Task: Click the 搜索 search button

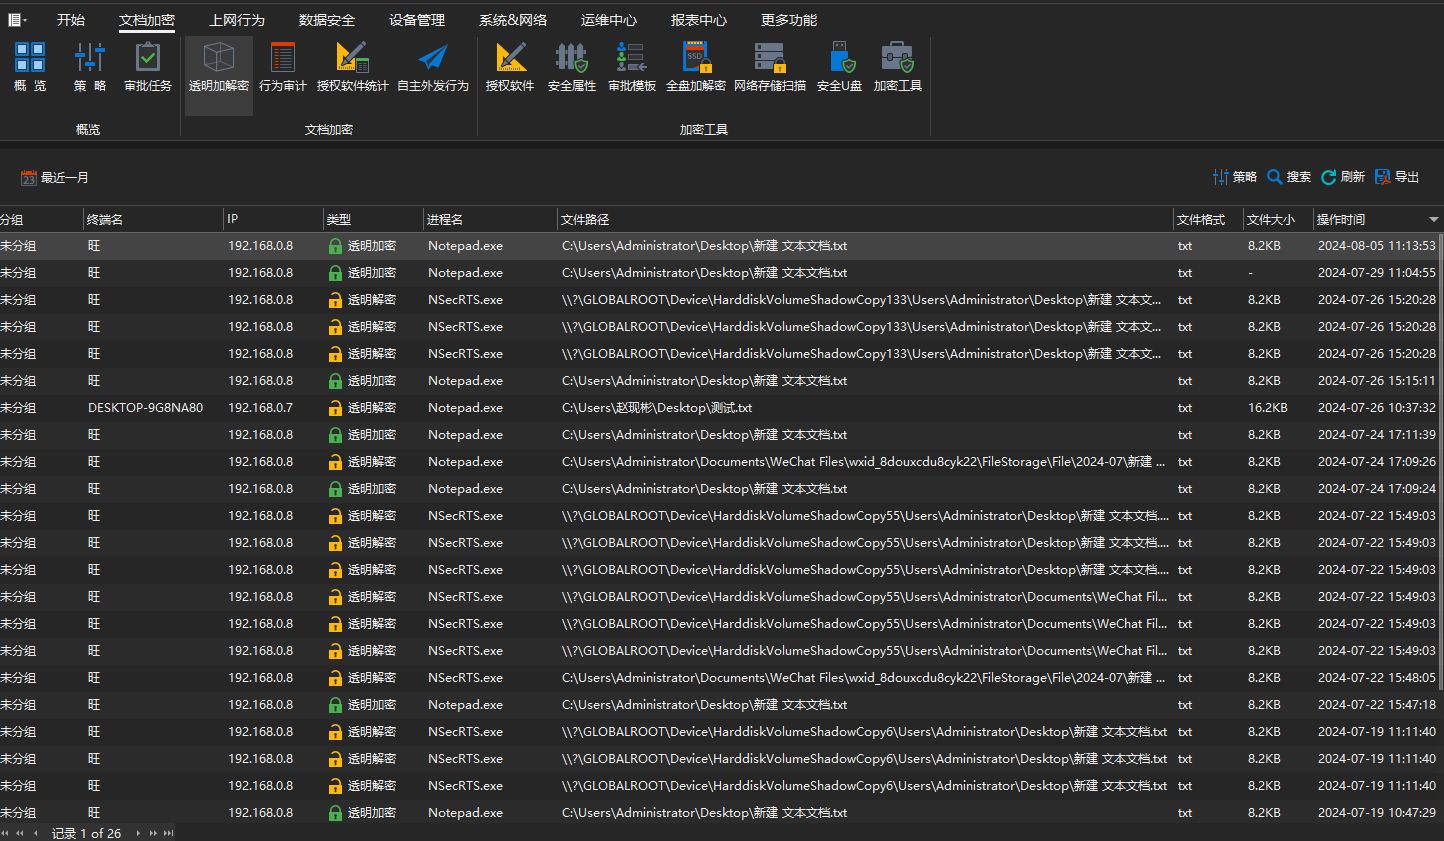Action: point(1289,177)
